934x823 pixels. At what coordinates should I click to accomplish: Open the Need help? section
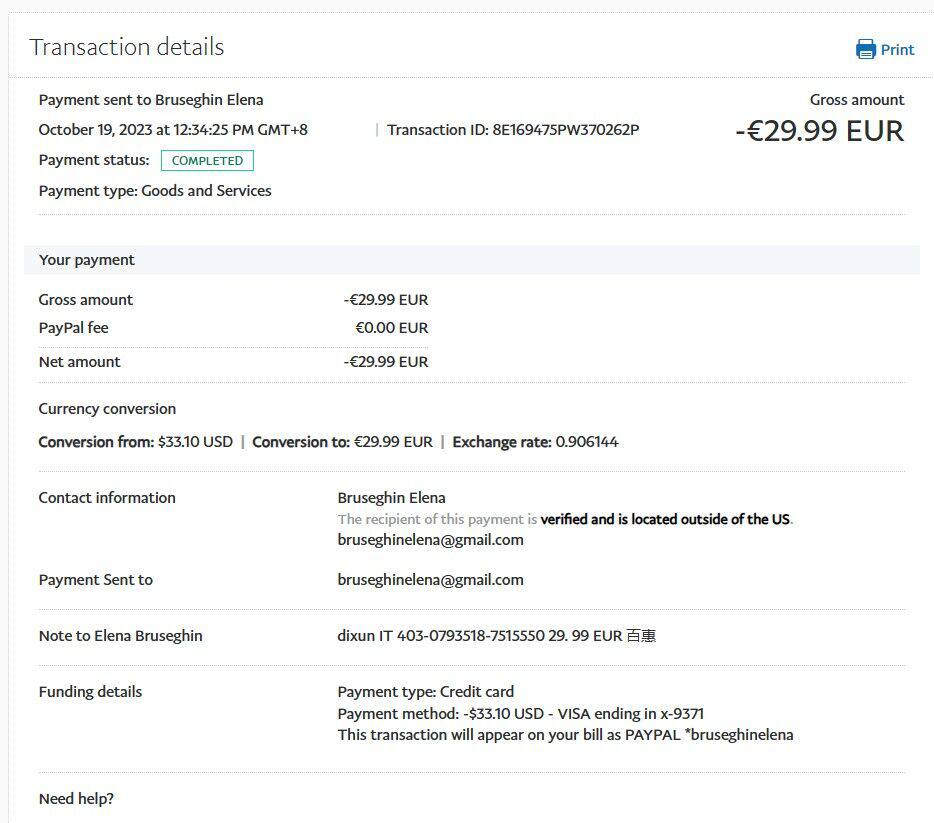pos(76,799)
